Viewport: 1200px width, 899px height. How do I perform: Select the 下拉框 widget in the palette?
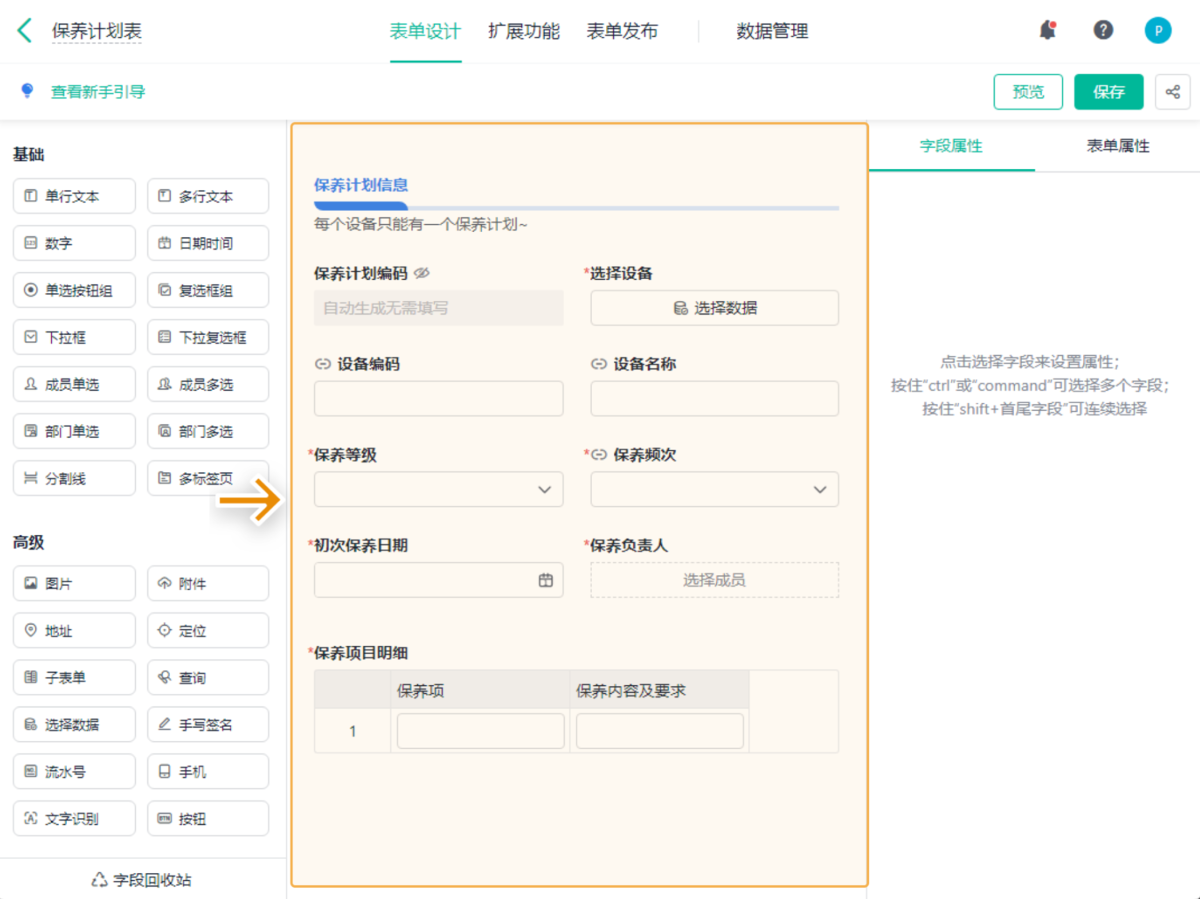(74, 338)
